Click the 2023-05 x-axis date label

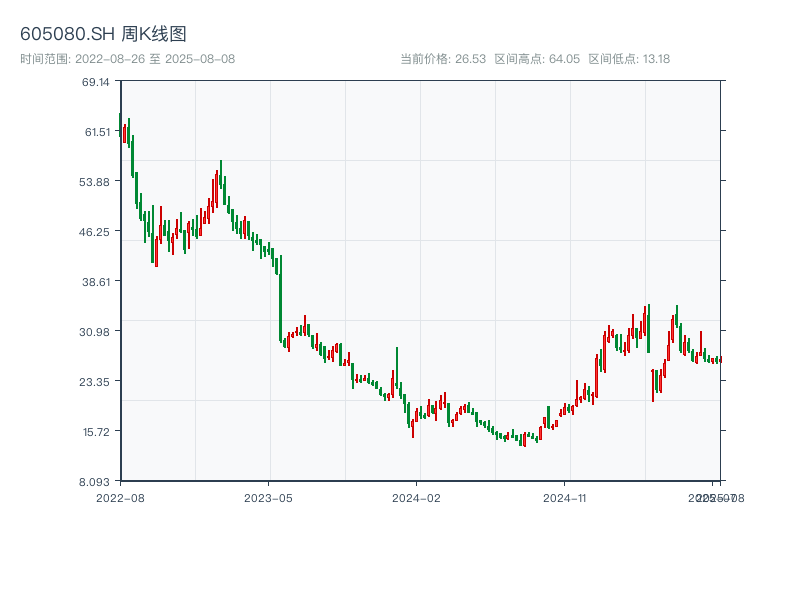(268, 497)
